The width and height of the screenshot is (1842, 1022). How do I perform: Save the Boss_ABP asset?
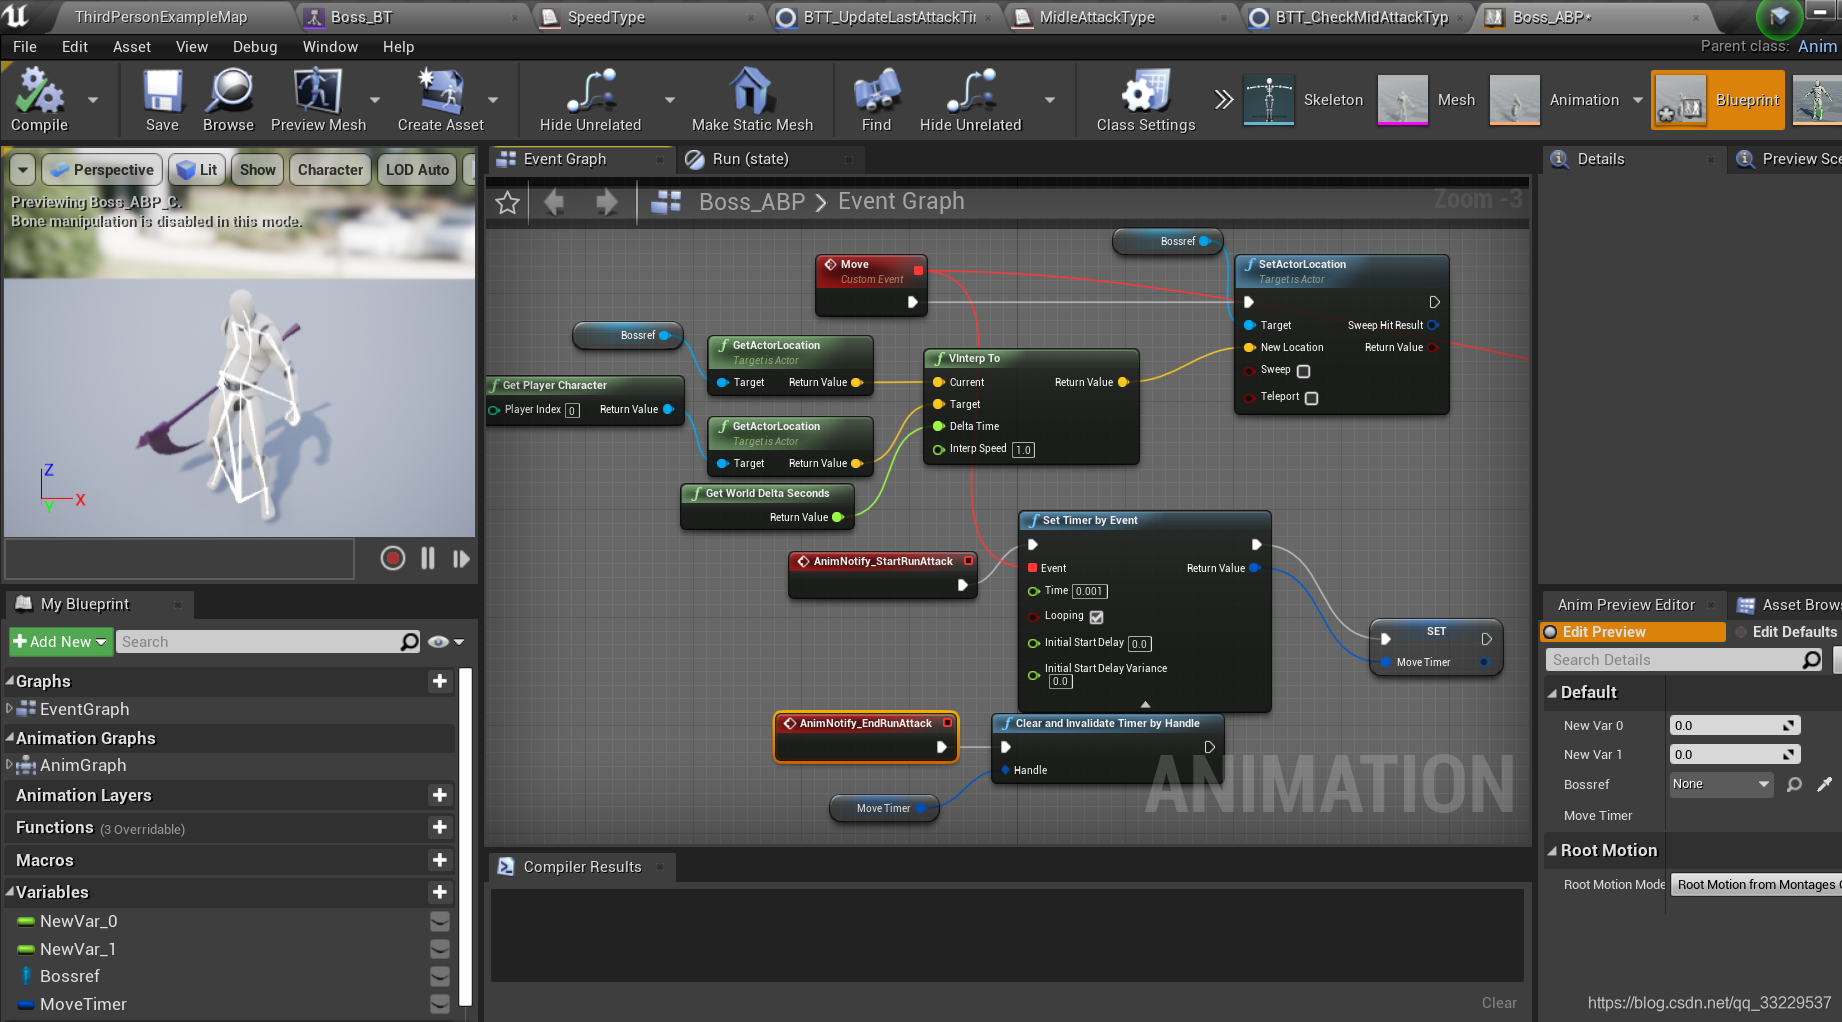[162, 100]
